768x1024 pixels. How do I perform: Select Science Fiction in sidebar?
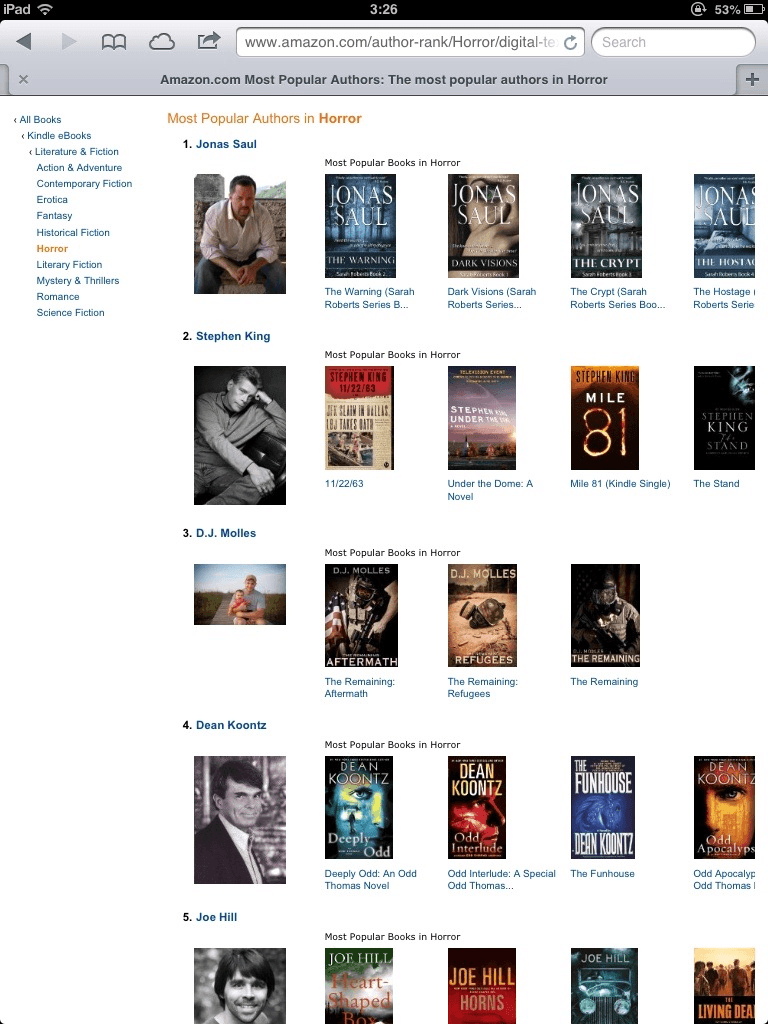click(71, 313)
